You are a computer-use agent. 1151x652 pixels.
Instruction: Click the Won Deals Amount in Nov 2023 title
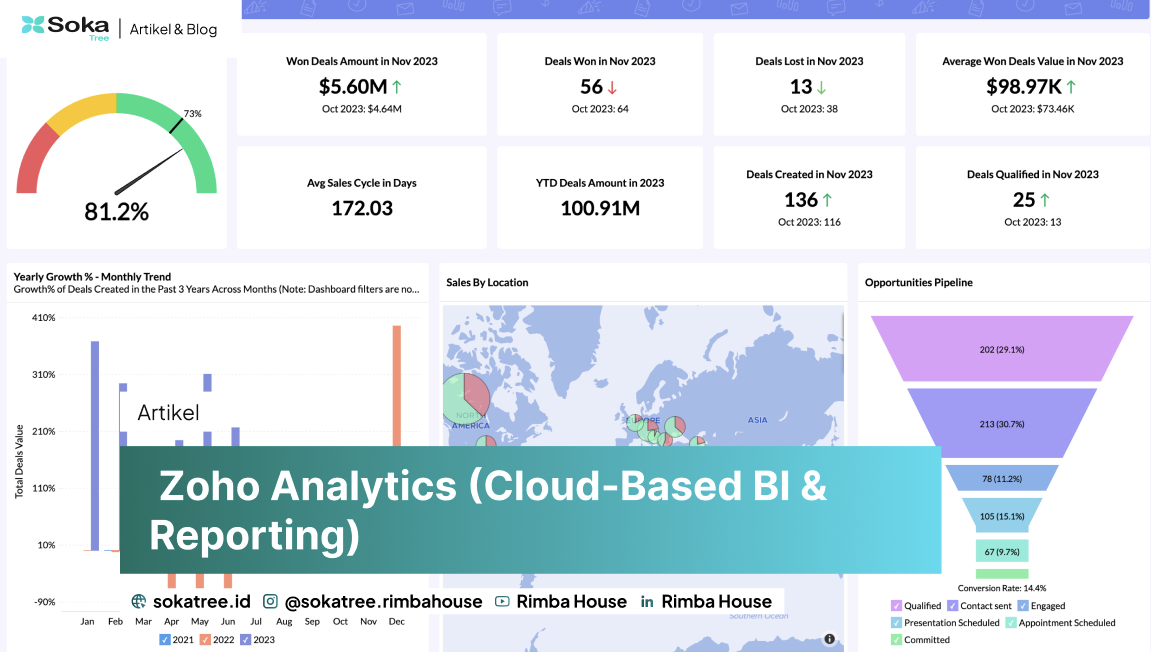tap(362, 61)
